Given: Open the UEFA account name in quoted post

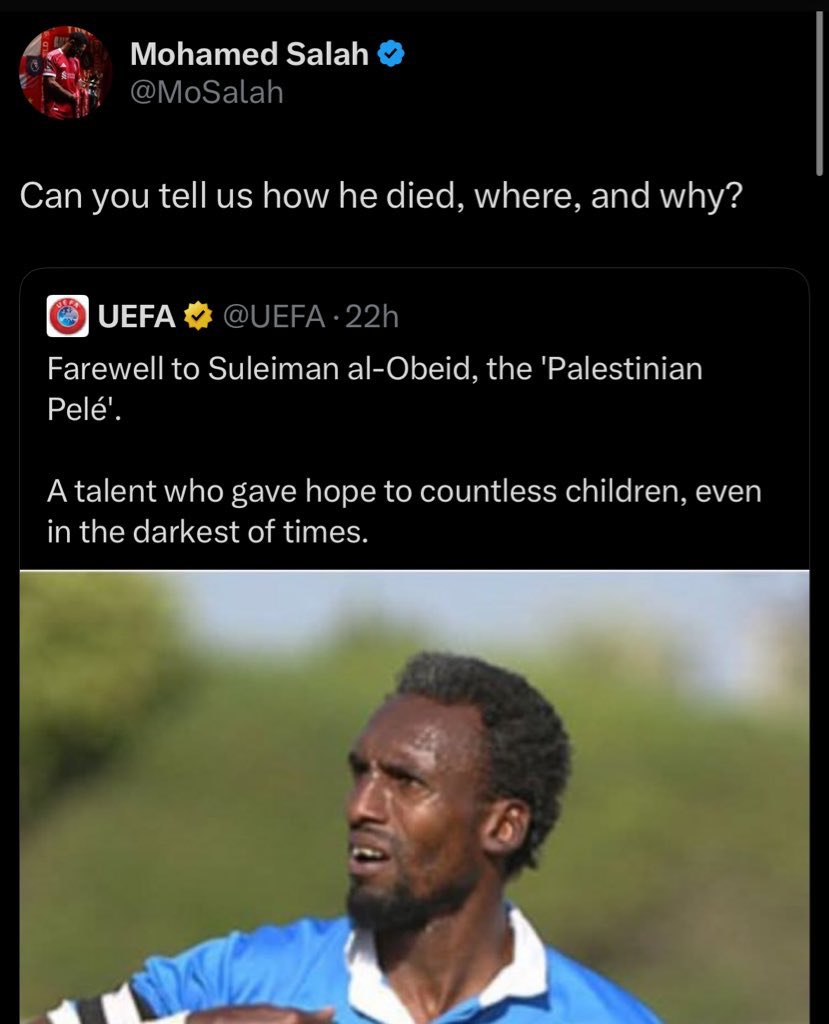Looking at the screenshot, I should click(x=137, y=317).
